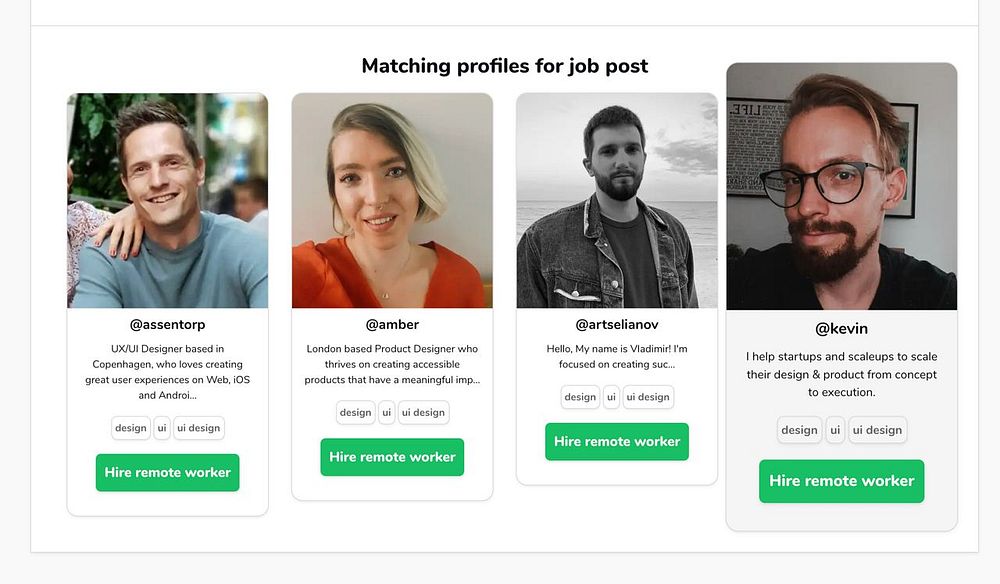Click the ui design tag on @assentorp's card

198,428
